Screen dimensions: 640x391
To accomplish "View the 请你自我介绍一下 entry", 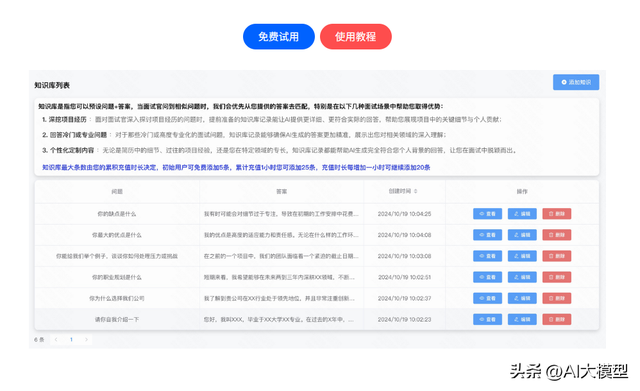I will (x=487, y=319).
